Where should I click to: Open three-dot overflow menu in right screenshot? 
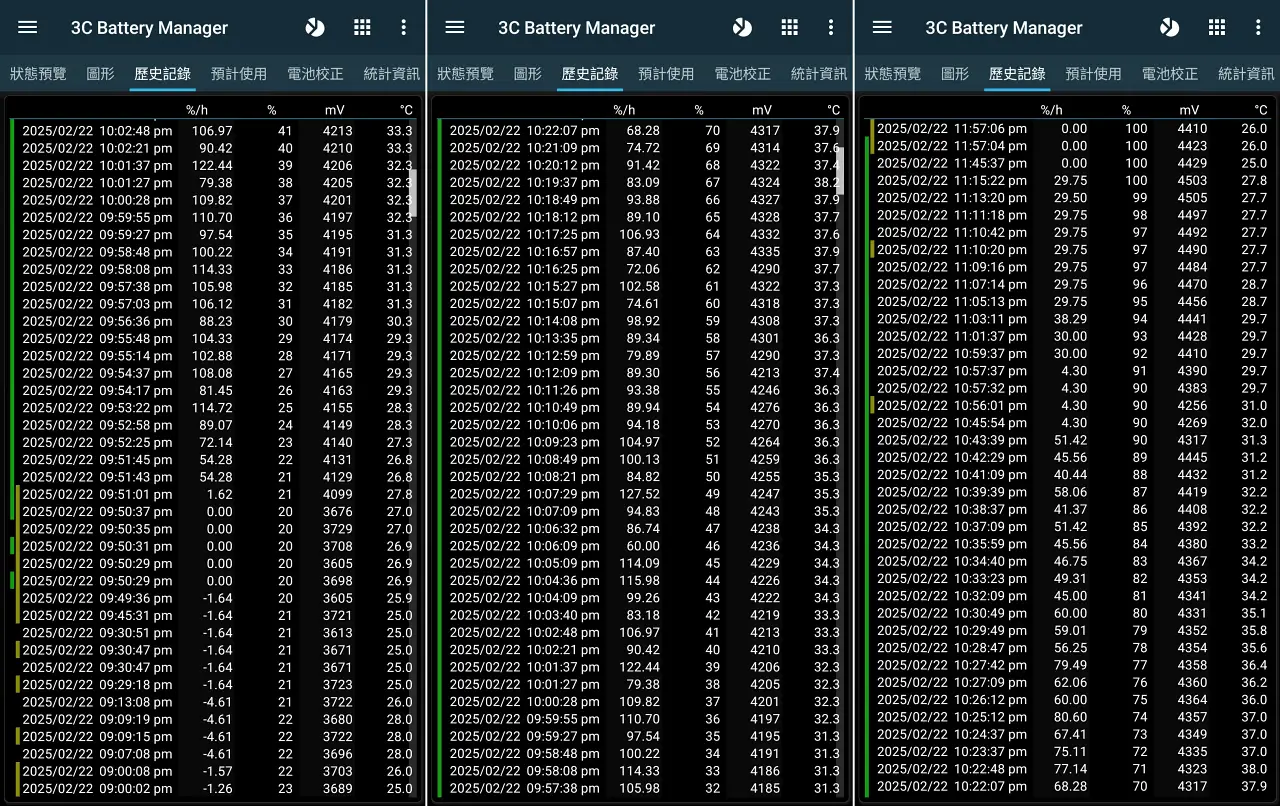click(1258, 27)
